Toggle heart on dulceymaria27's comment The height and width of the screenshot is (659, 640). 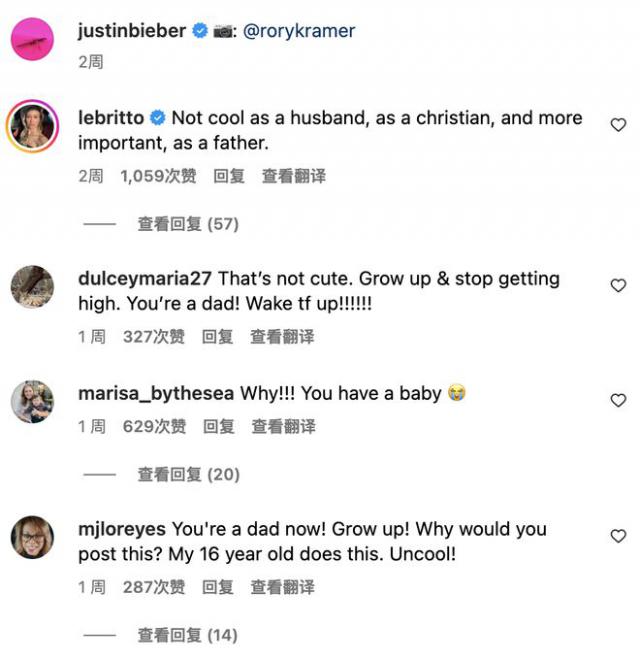(618, 286)
